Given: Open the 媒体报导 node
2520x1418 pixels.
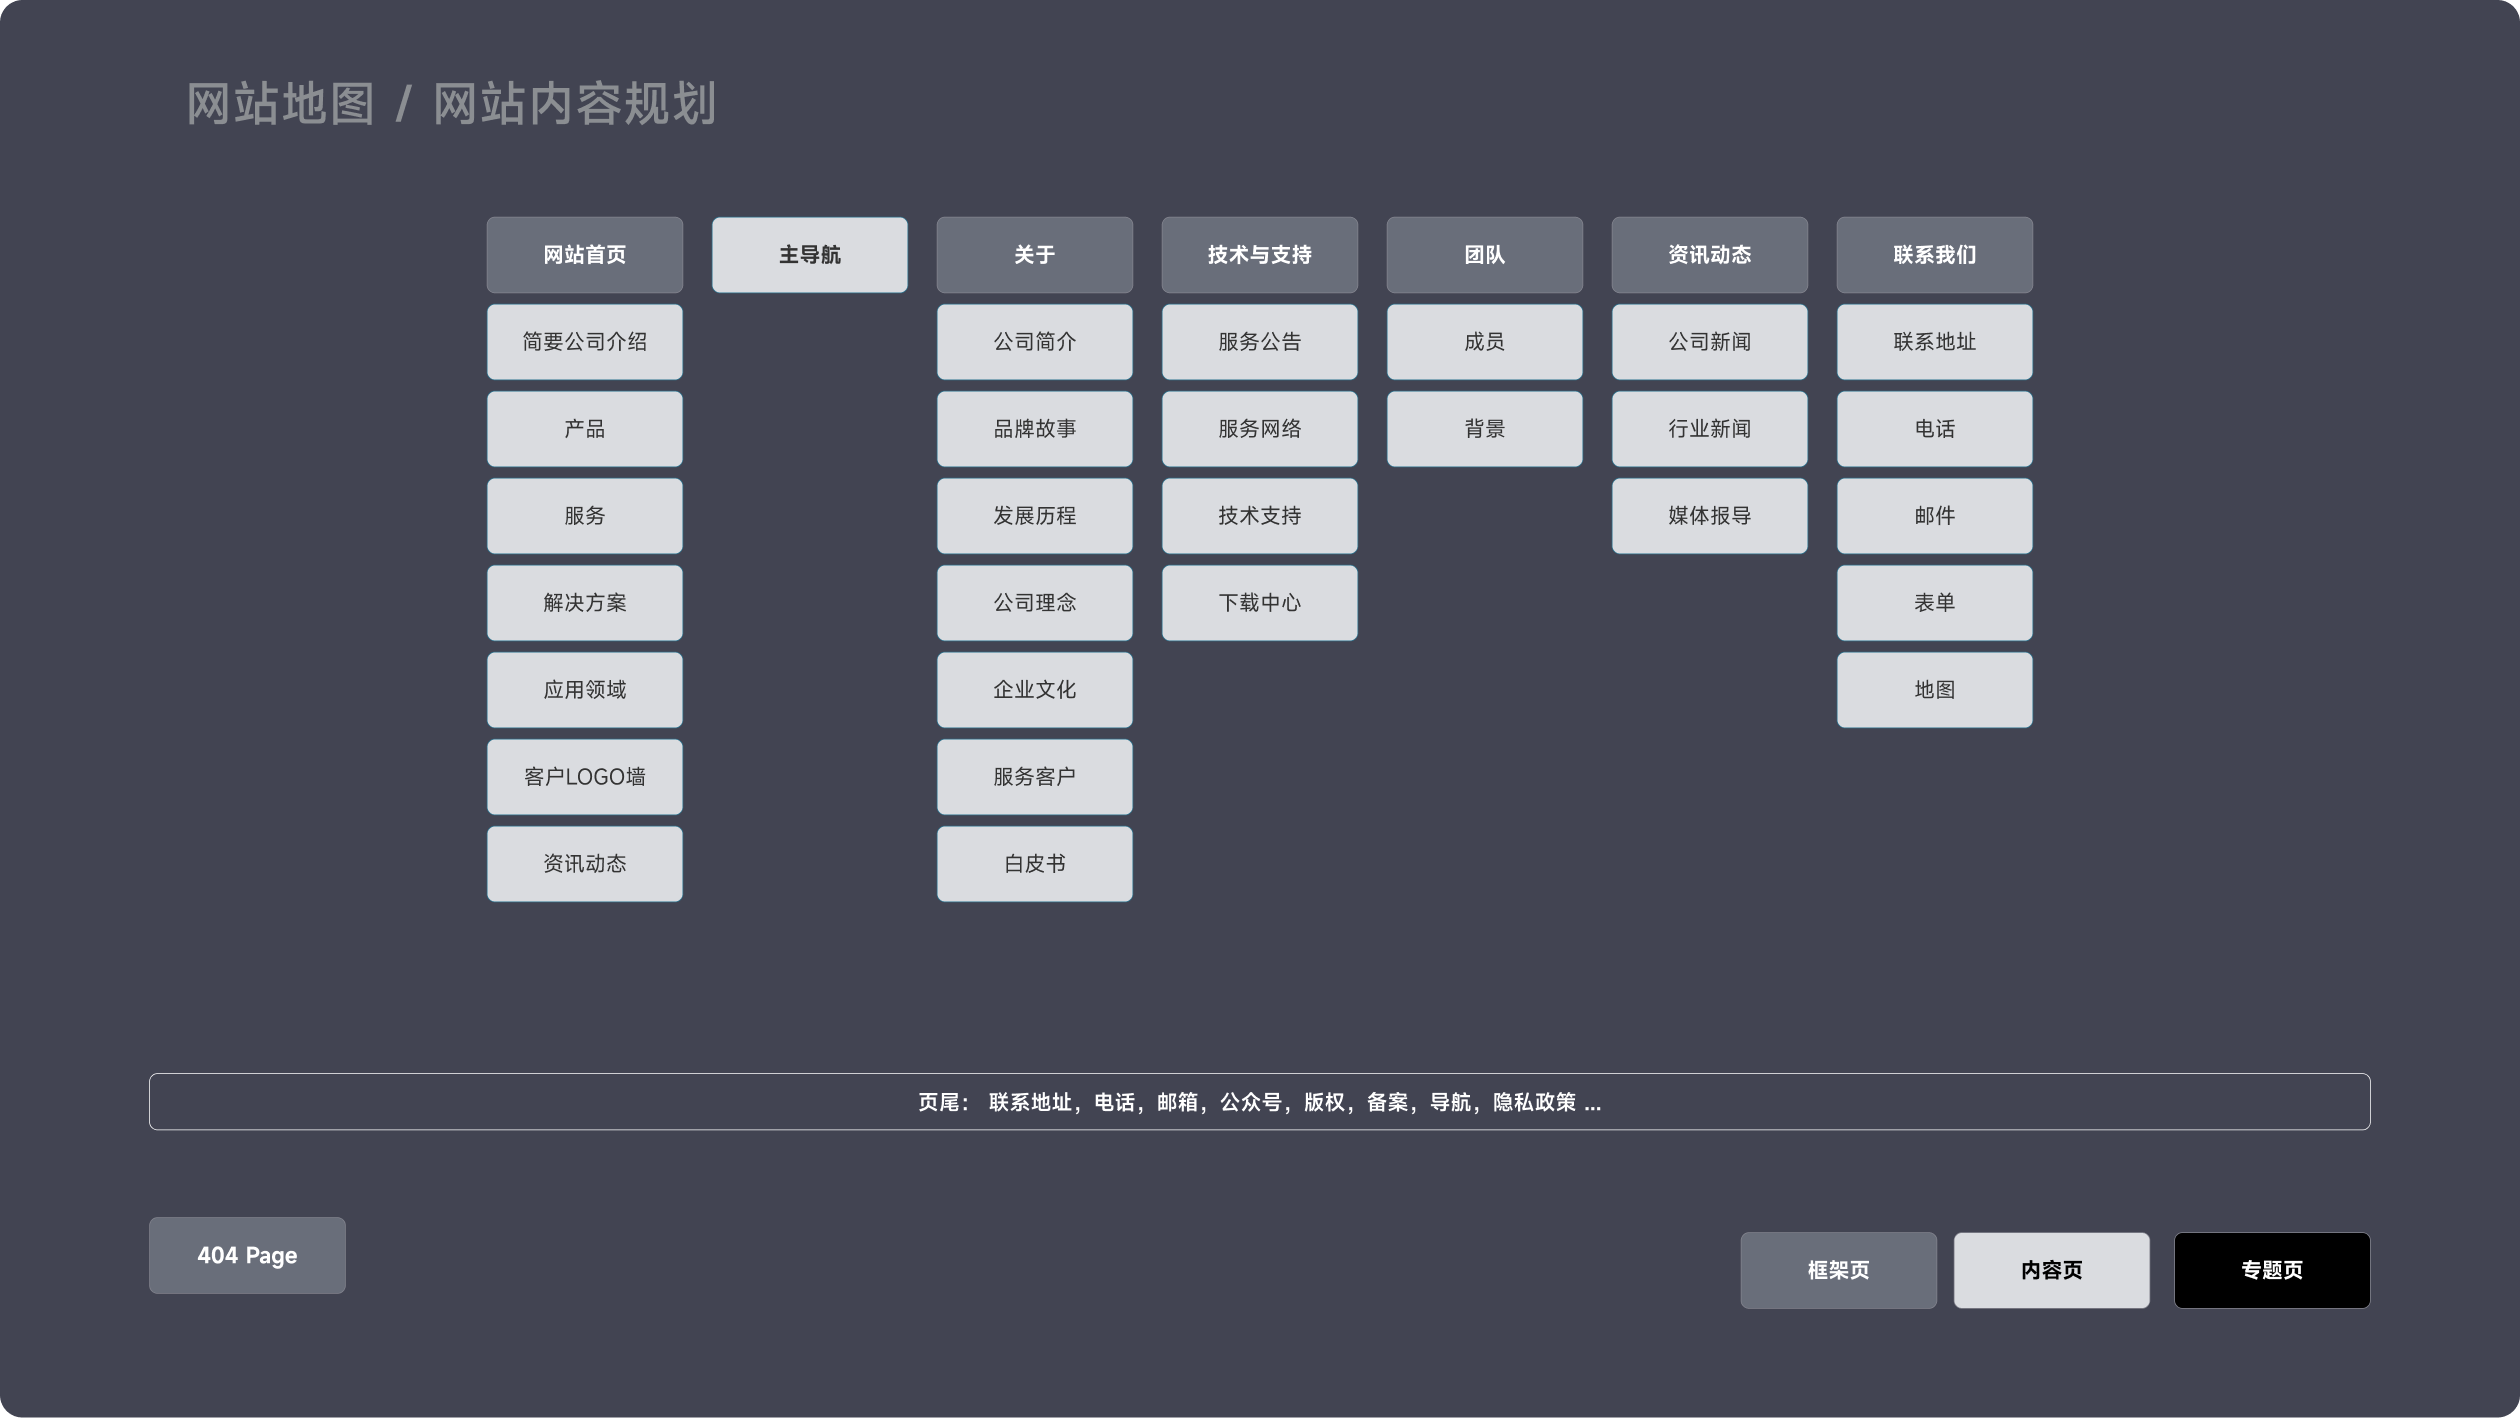Looking at the screenshot, I should pos(1709,515).
